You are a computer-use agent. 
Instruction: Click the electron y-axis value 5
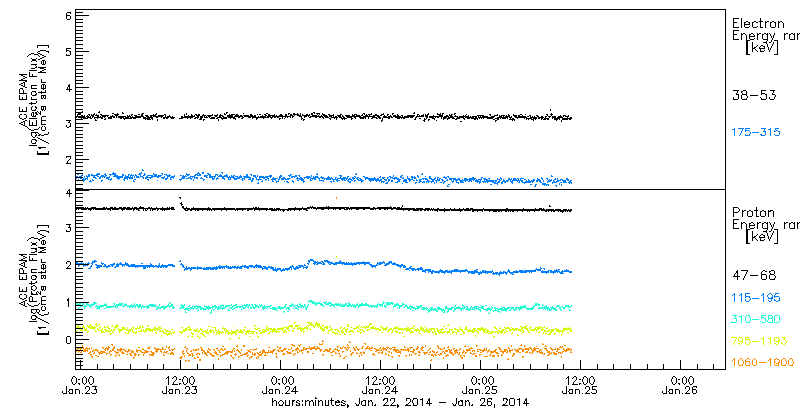(x=66, y=52)
